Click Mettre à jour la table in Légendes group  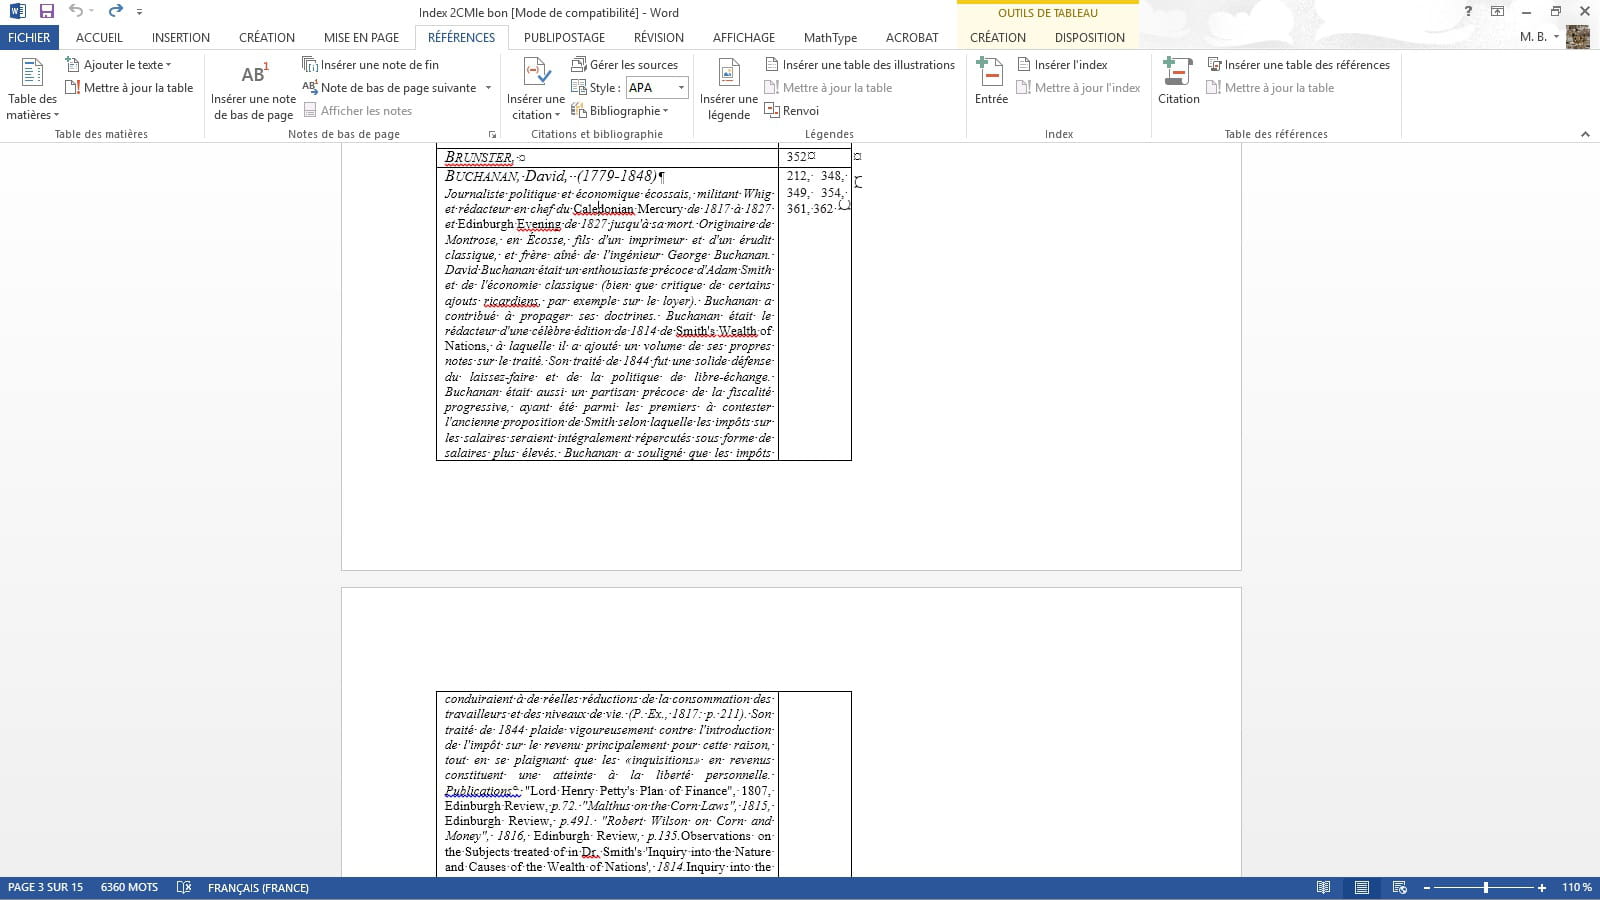click(x=828, y=88)
